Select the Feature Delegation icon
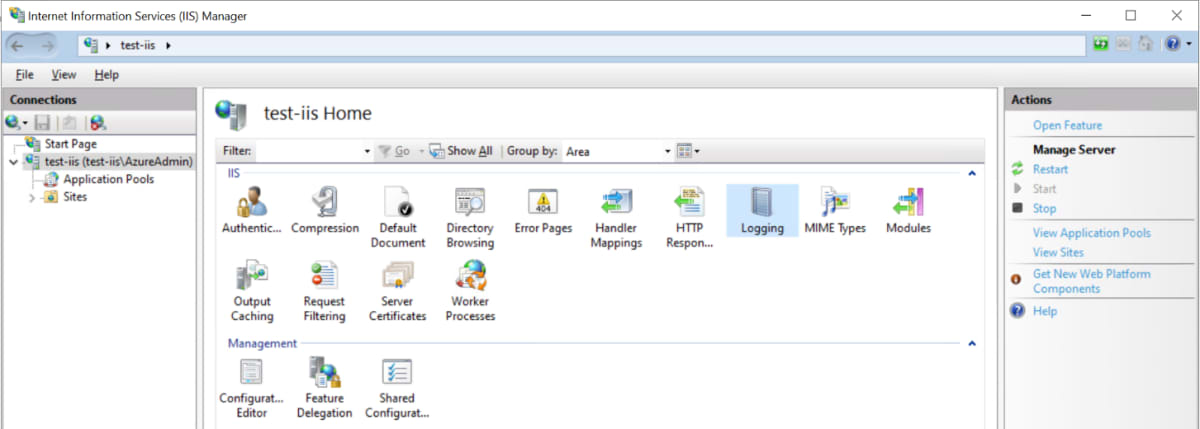 pos(324,388)
